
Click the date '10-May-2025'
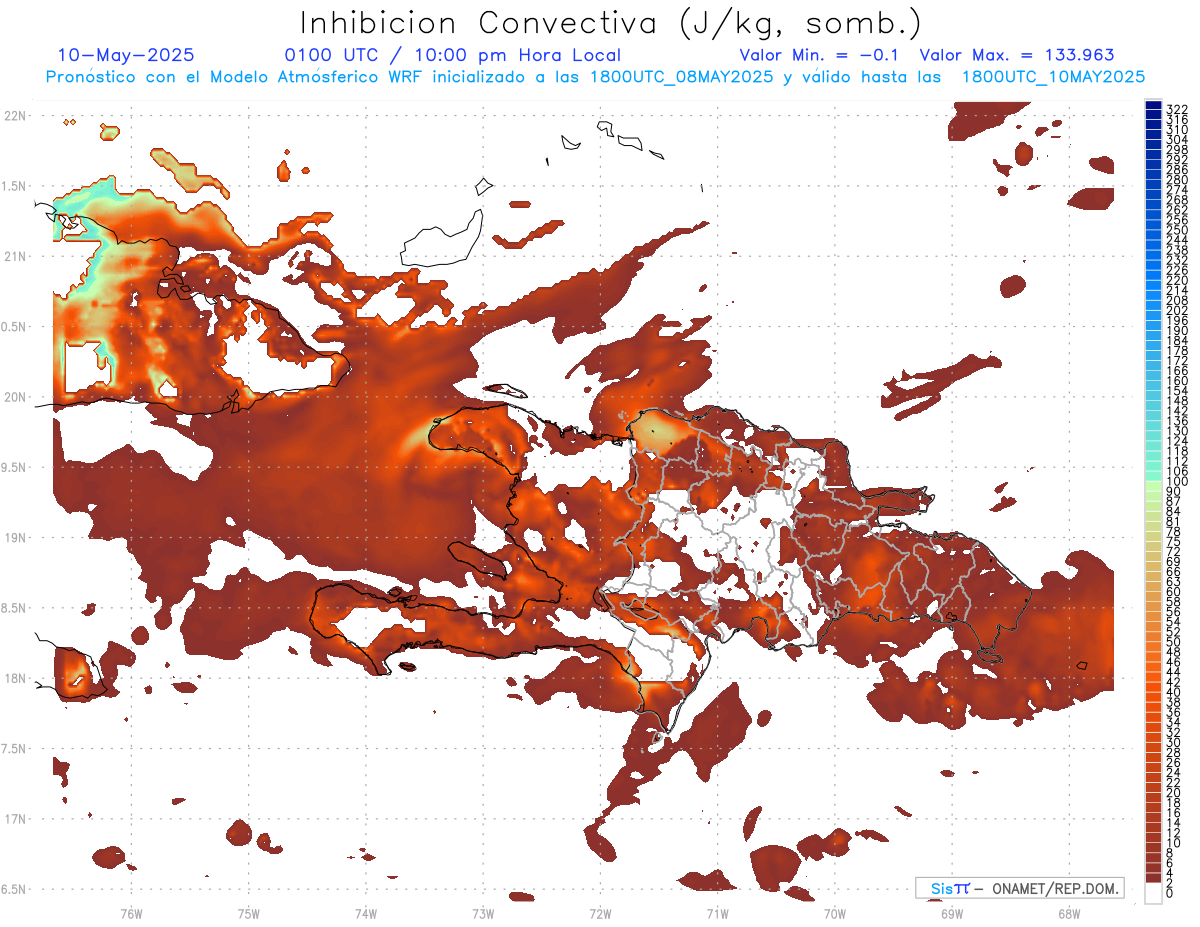pos(126,55)
